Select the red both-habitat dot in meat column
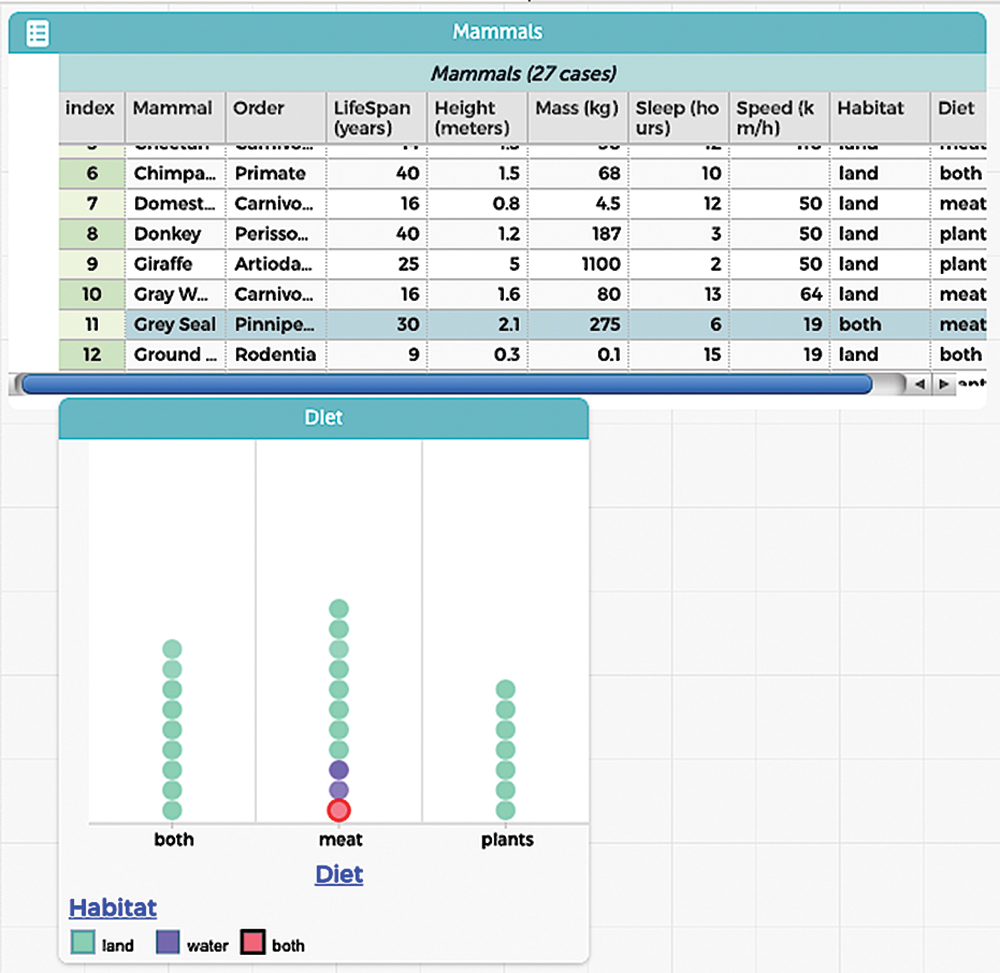 coord(340,810)
